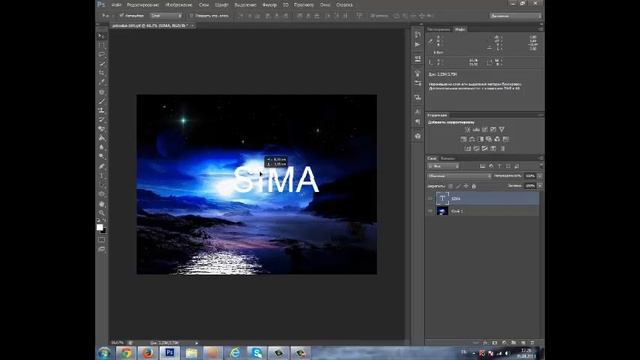
Task: Select the Brush tool
Action: tap(102, 101)
